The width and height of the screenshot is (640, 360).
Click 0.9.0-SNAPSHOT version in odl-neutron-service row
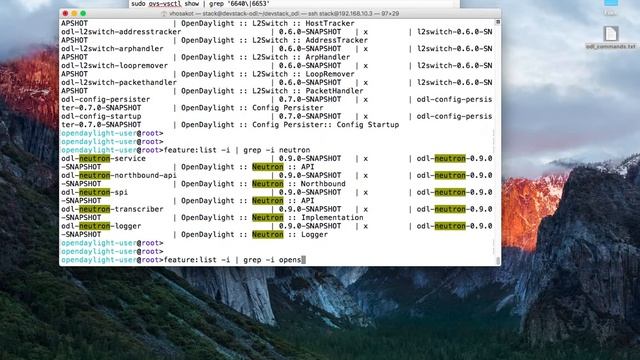point(310,158)
